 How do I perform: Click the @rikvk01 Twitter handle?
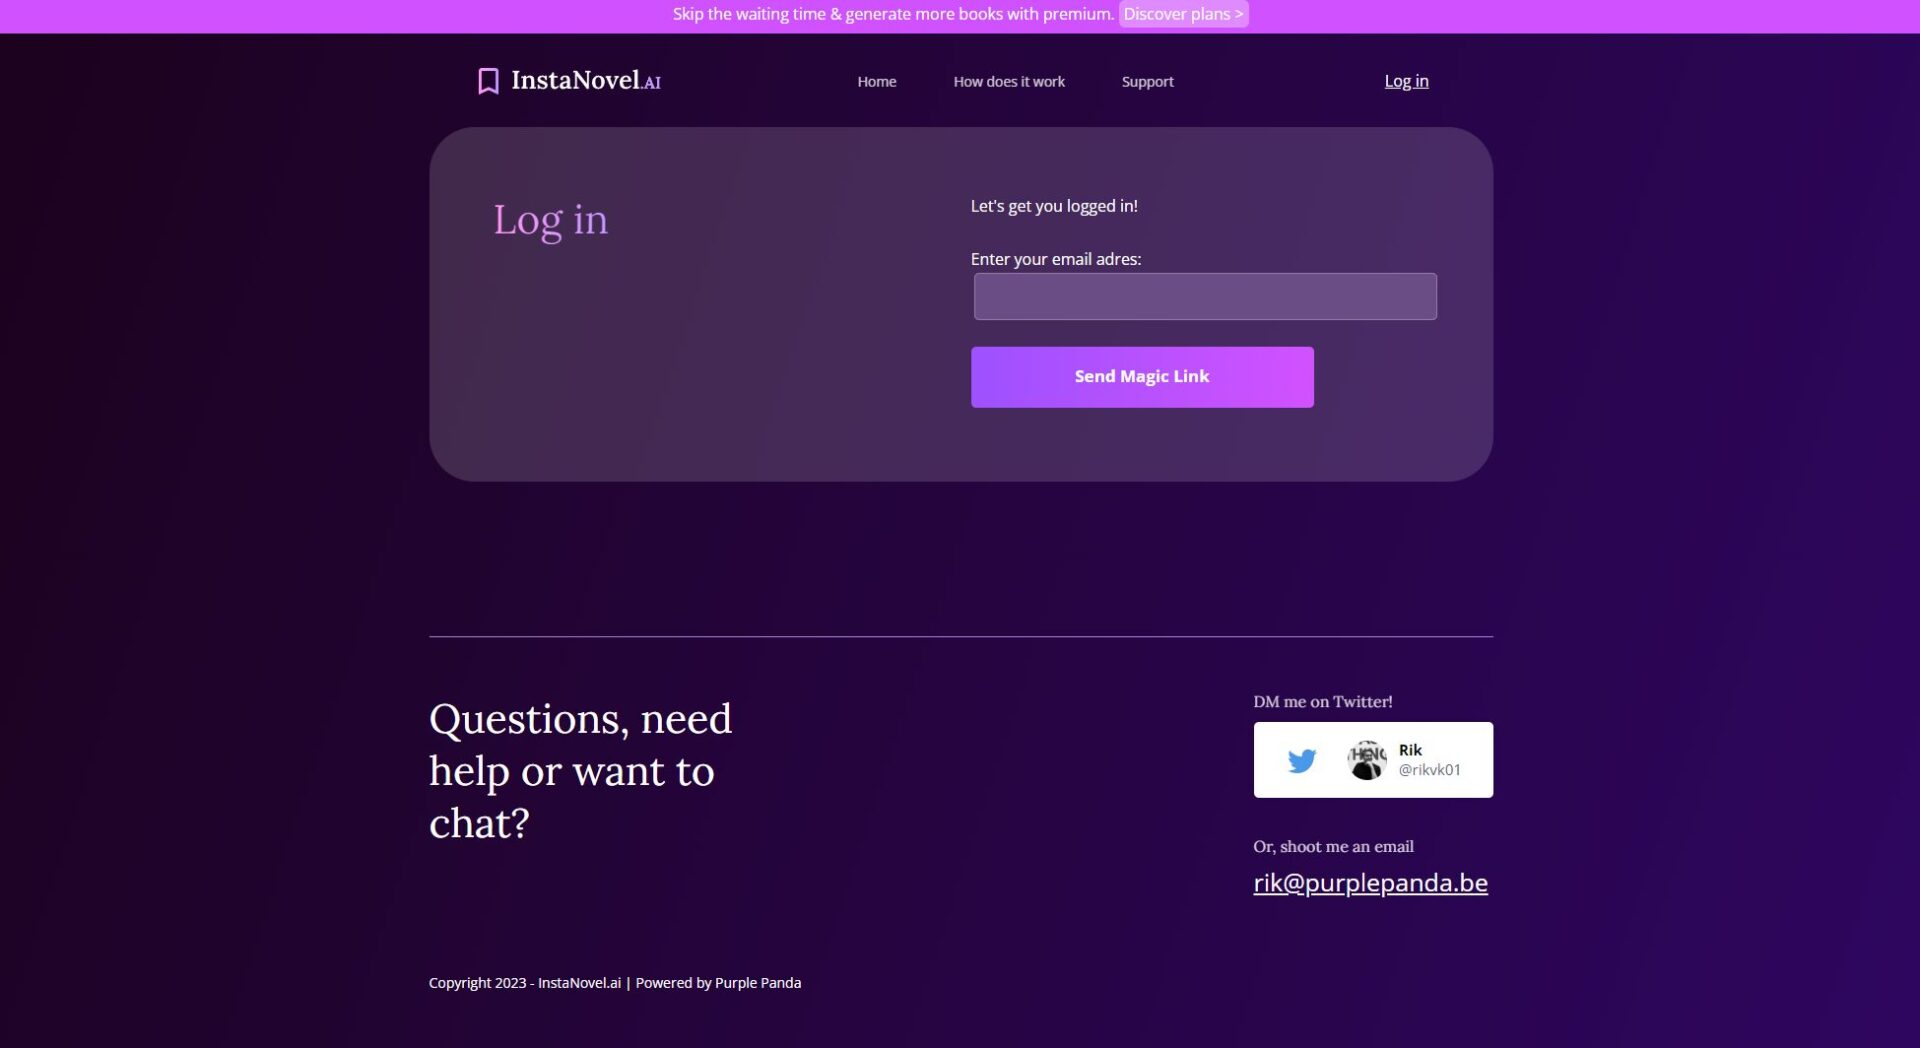1429,770
